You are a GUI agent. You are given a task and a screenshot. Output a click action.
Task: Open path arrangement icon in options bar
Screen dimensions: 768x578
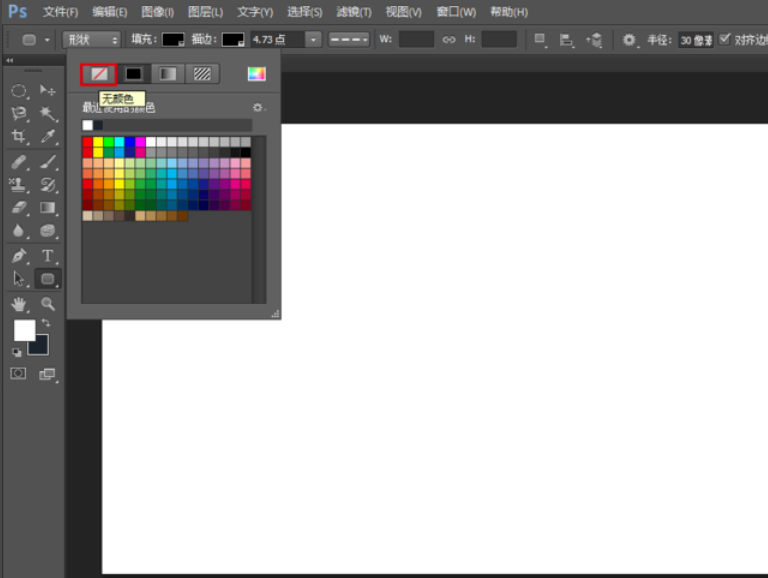(x=594, y=40)
